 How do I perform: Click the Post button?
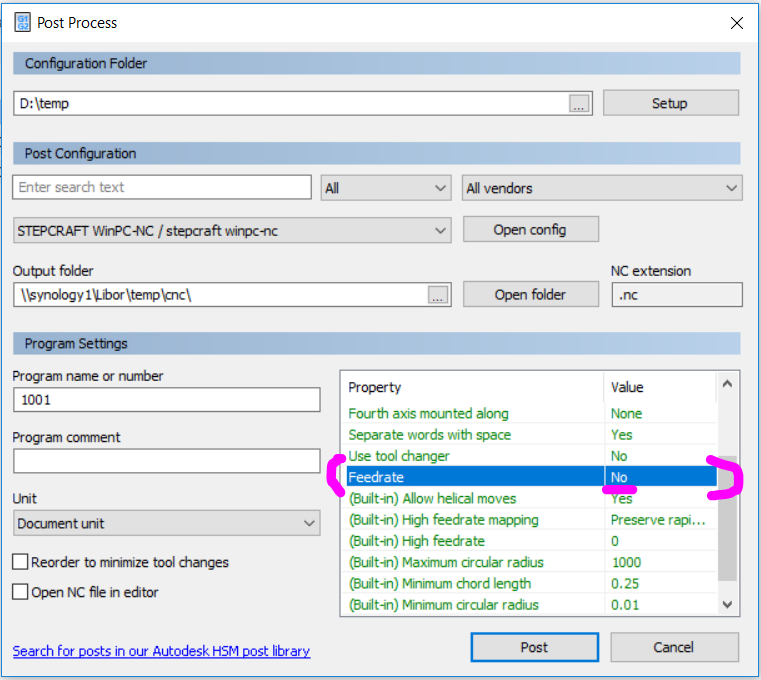pos(534,647)
